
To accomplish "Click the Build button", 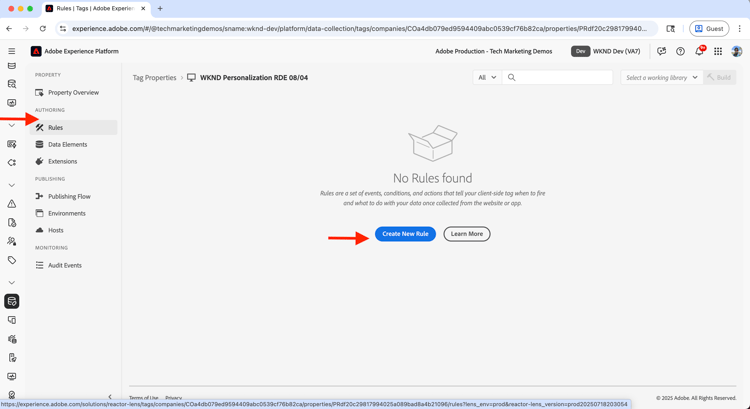I will click(719, 77).
